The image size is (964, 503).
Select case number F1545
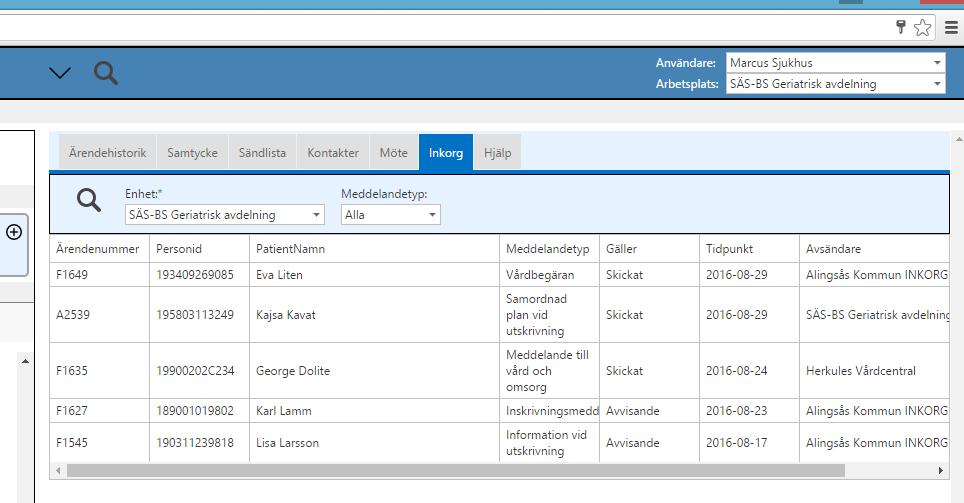coord(72,443)
